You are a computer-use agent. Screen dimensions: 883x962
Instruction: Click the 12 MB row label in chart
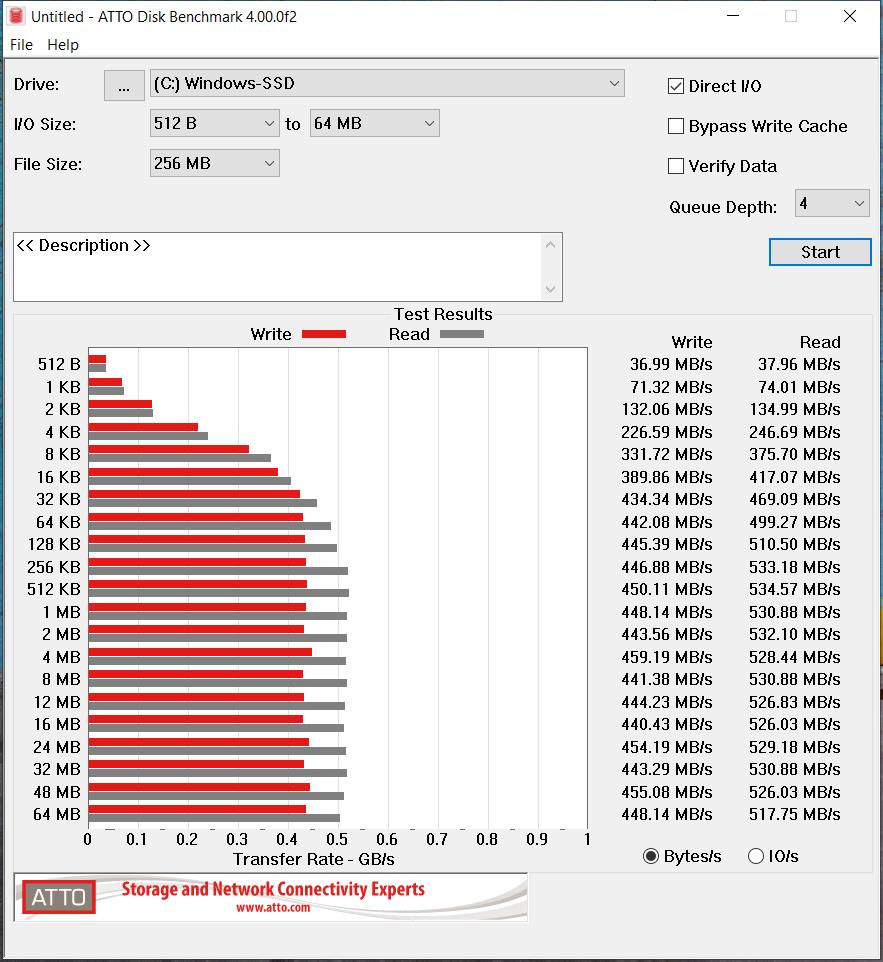(x=57, y=702)
